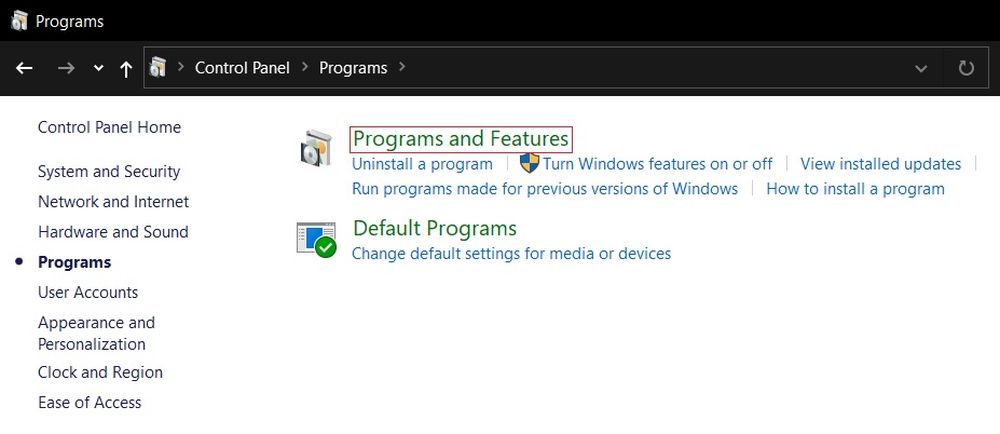Go to System and Security category
Viewport: 1000px width, 434px height.
click(109, 171)
